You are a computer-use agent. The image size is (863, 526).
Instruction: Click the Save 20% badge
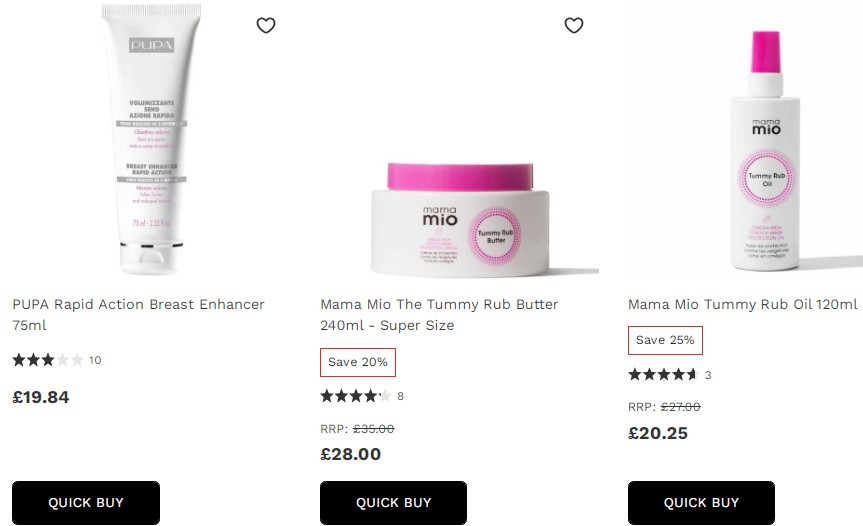click(358, 362)
